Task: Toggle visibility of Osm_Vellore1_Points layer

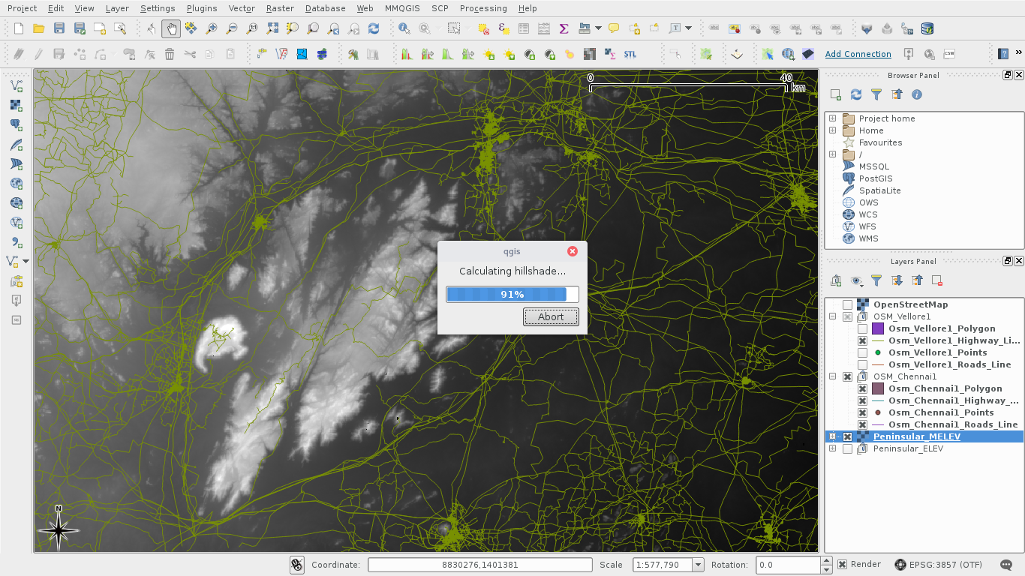Action: (x=862, y=353)
